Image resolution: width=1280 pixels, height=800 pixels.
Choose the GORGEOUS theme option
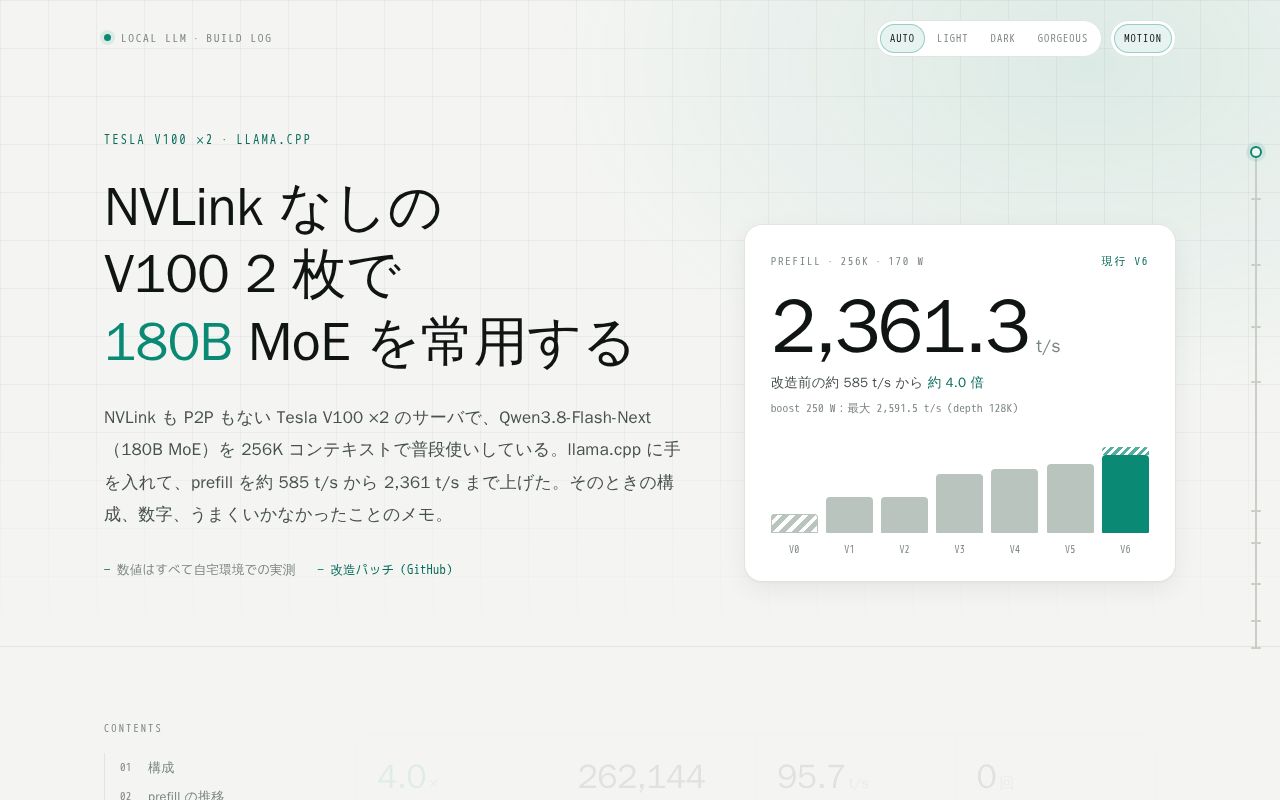pos(1062,39)
